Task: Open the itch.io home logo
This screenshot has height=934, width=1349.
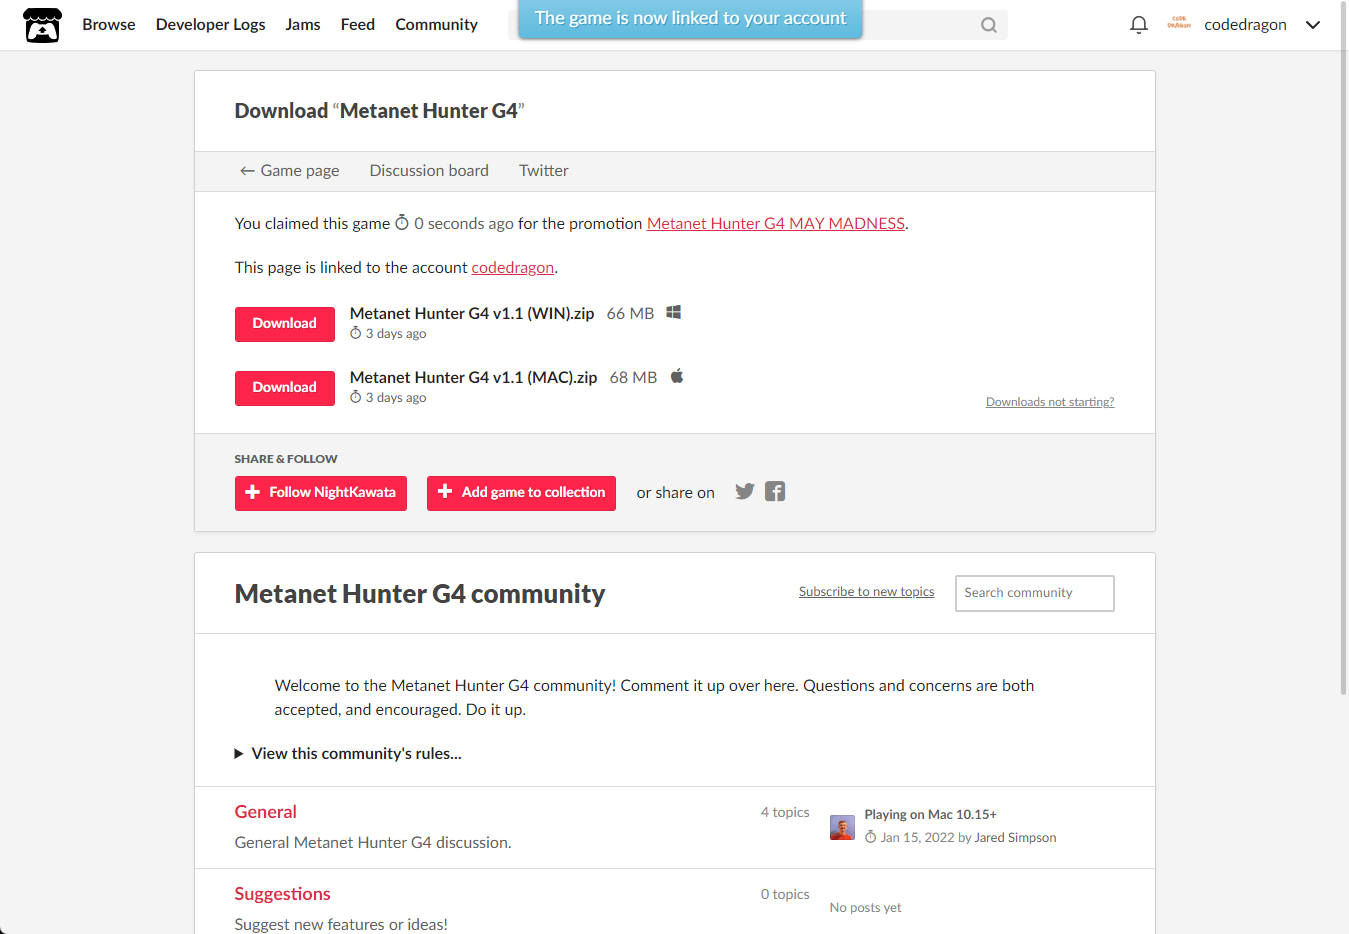Action: tap(42, 25)
